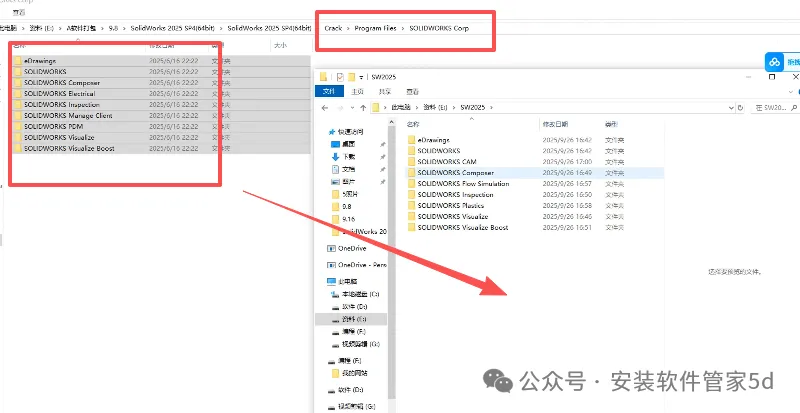Open the 文件 tab in SW2025 window
800x413 pixels.
[x=329, y=92]
